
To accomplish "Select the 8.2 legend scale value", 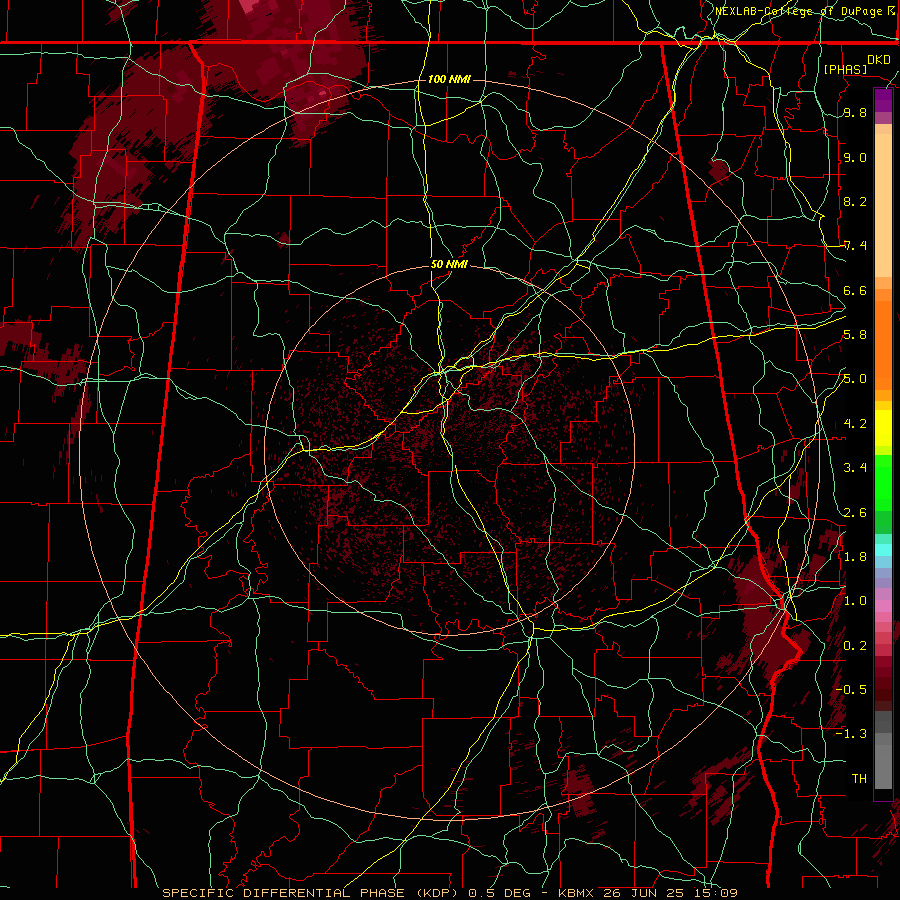I will [855, 201].
